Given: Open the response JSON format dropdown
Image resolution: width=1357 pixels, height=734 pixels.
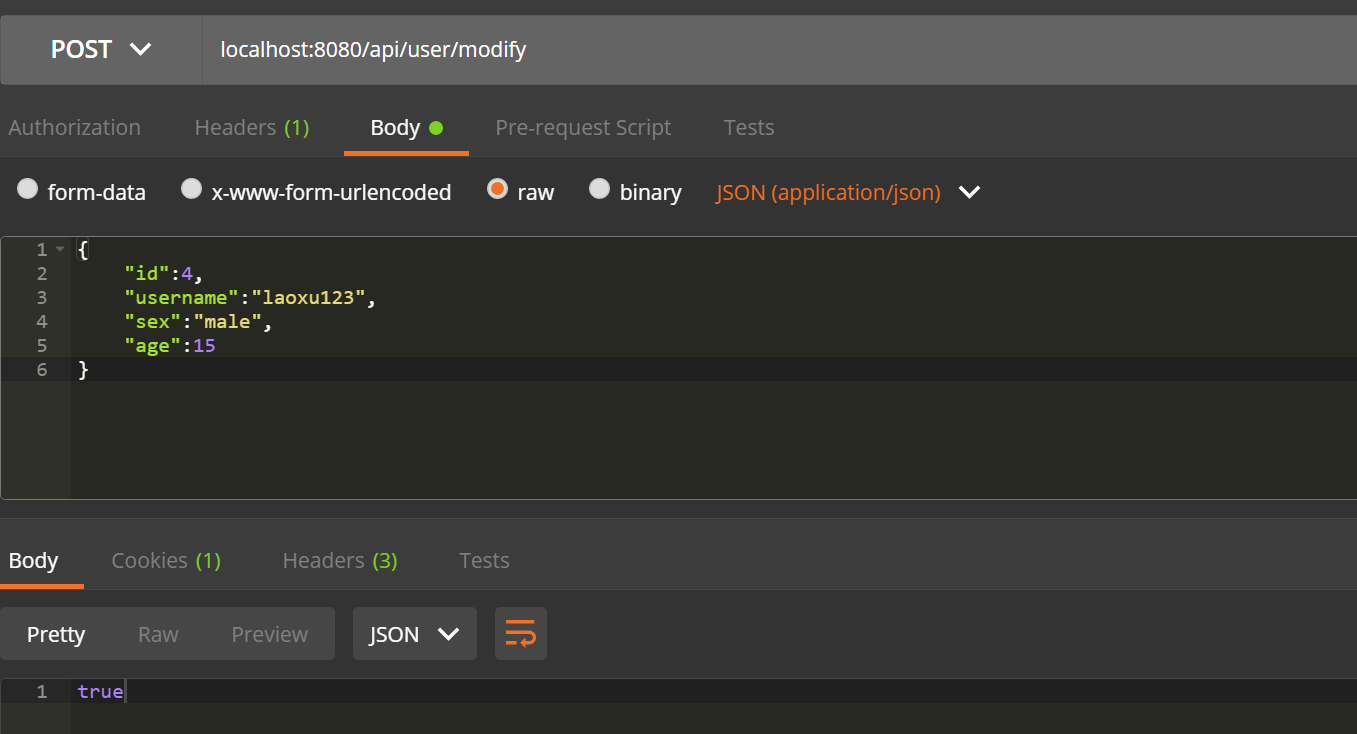Looking at the screenshot, I should 415,634.
